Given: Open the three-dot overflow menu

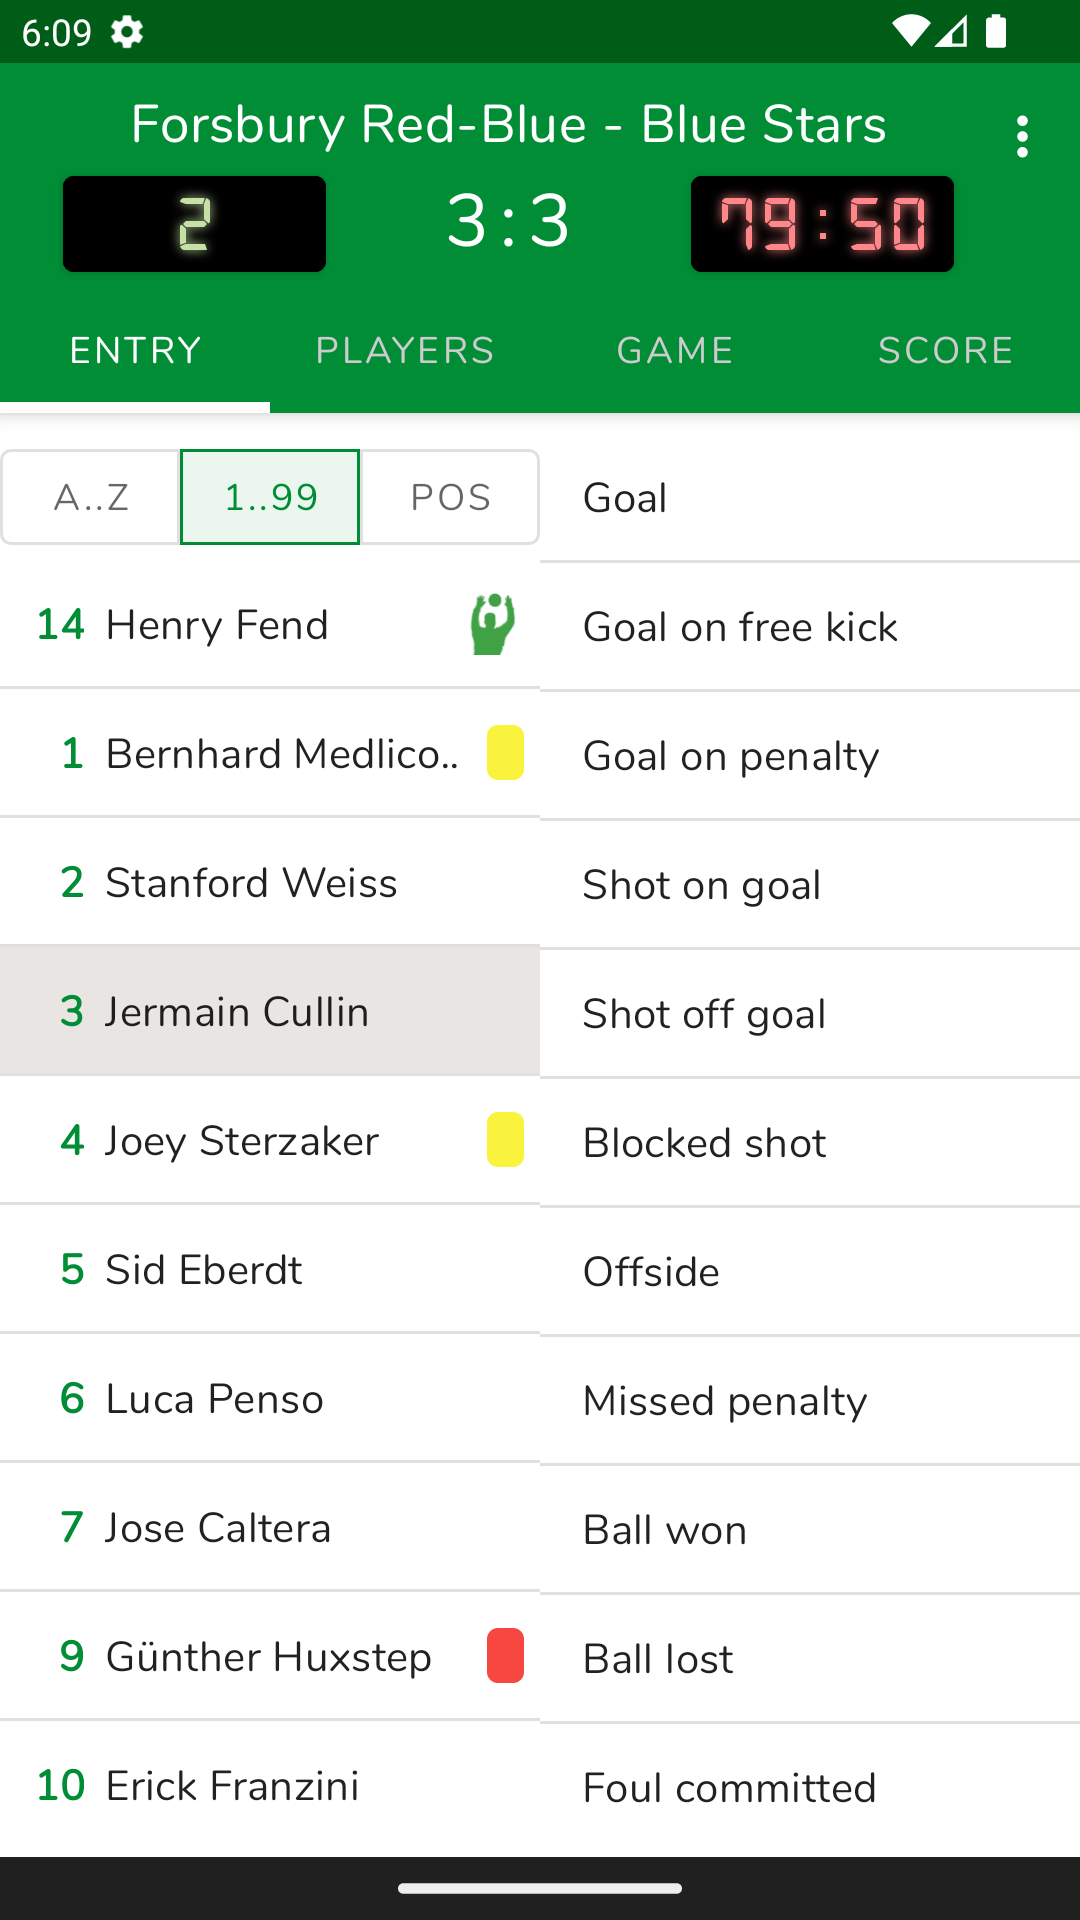Looking at the screenshot, I should pos(1021,136).
